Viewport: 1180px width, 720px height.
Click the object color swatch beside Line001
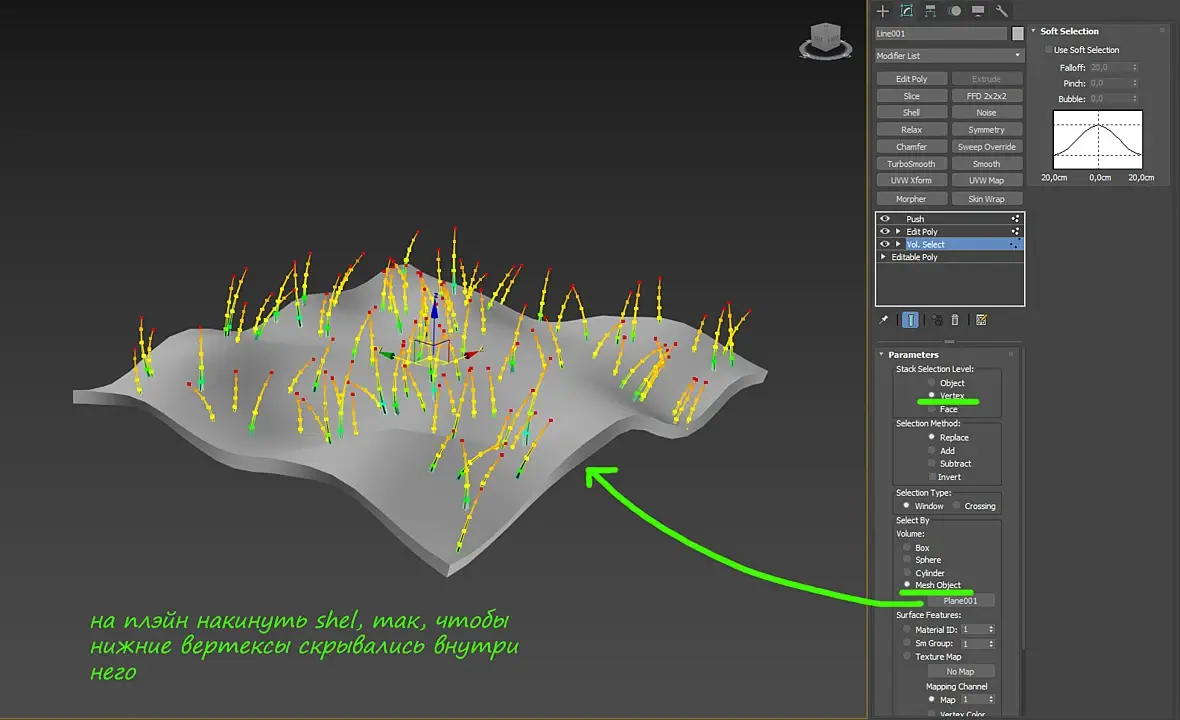coord(1018,34)
